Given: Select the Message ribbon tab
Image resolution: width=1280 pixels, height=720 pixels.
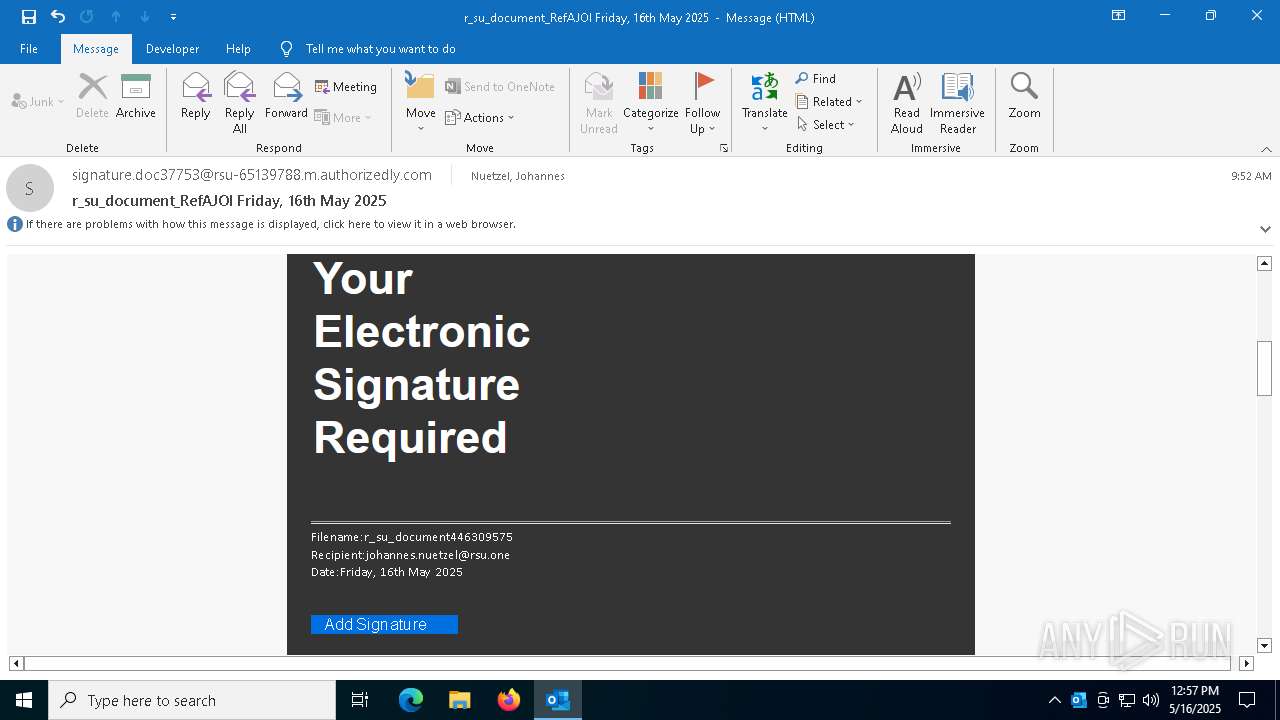Looking at the screenshot, I should coord(96,49).
